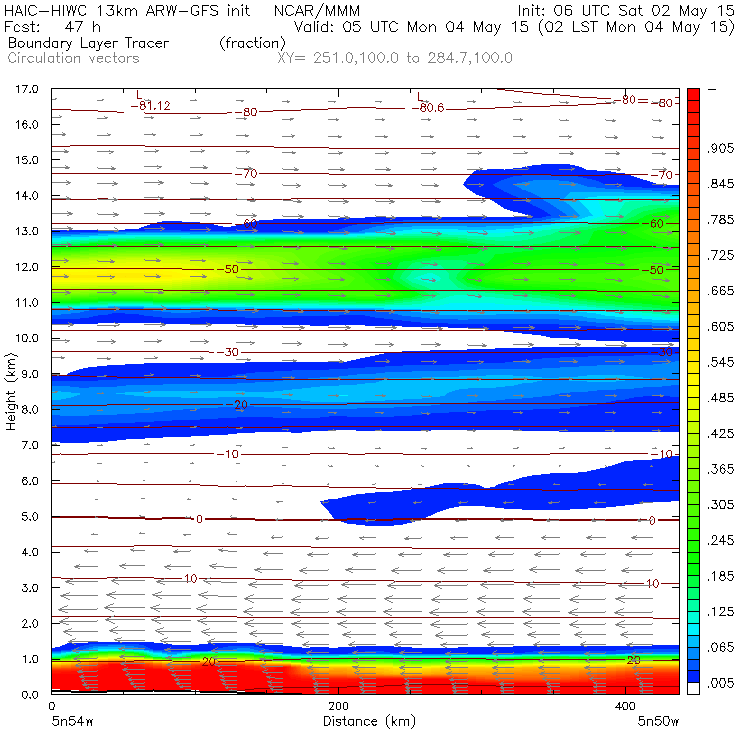Click the '3.0' height axis tick label
Screen dimensions: 740x740
coord(30,588)
